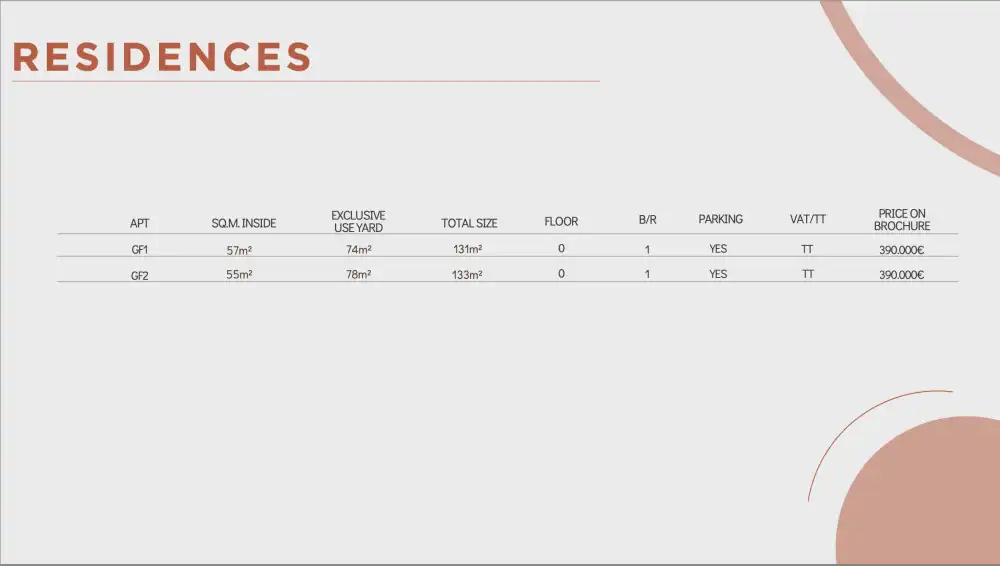
Task: Select the EXCLUSIVE USE YARD header
Action: pyautogui.click(x=358, y=221)
